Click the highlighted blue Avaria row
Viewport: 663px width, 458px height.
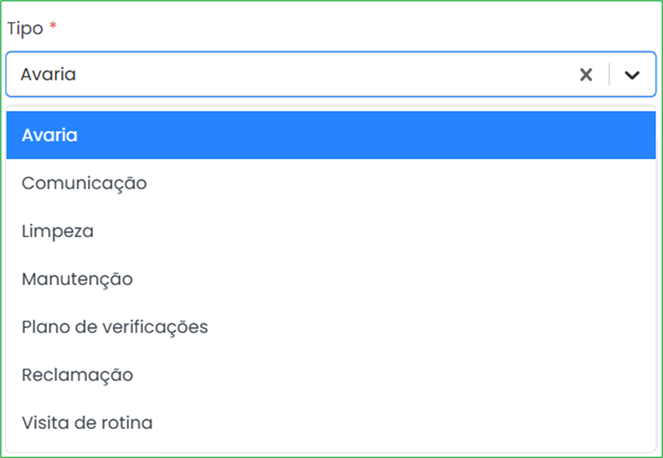[330, 135]
